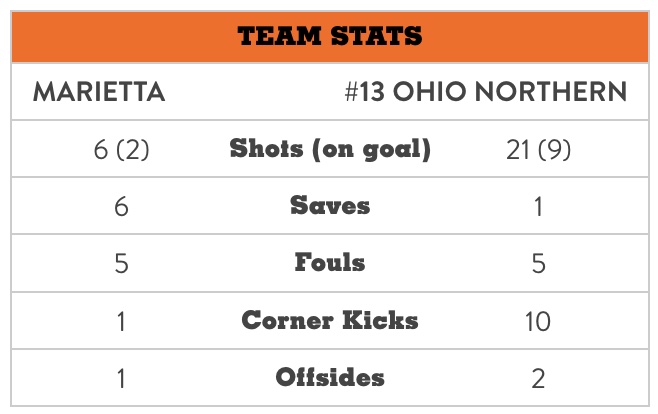Click the Shots (on goal) label
The width and height of the screenshot is (658, 414).
click(330, 149)
